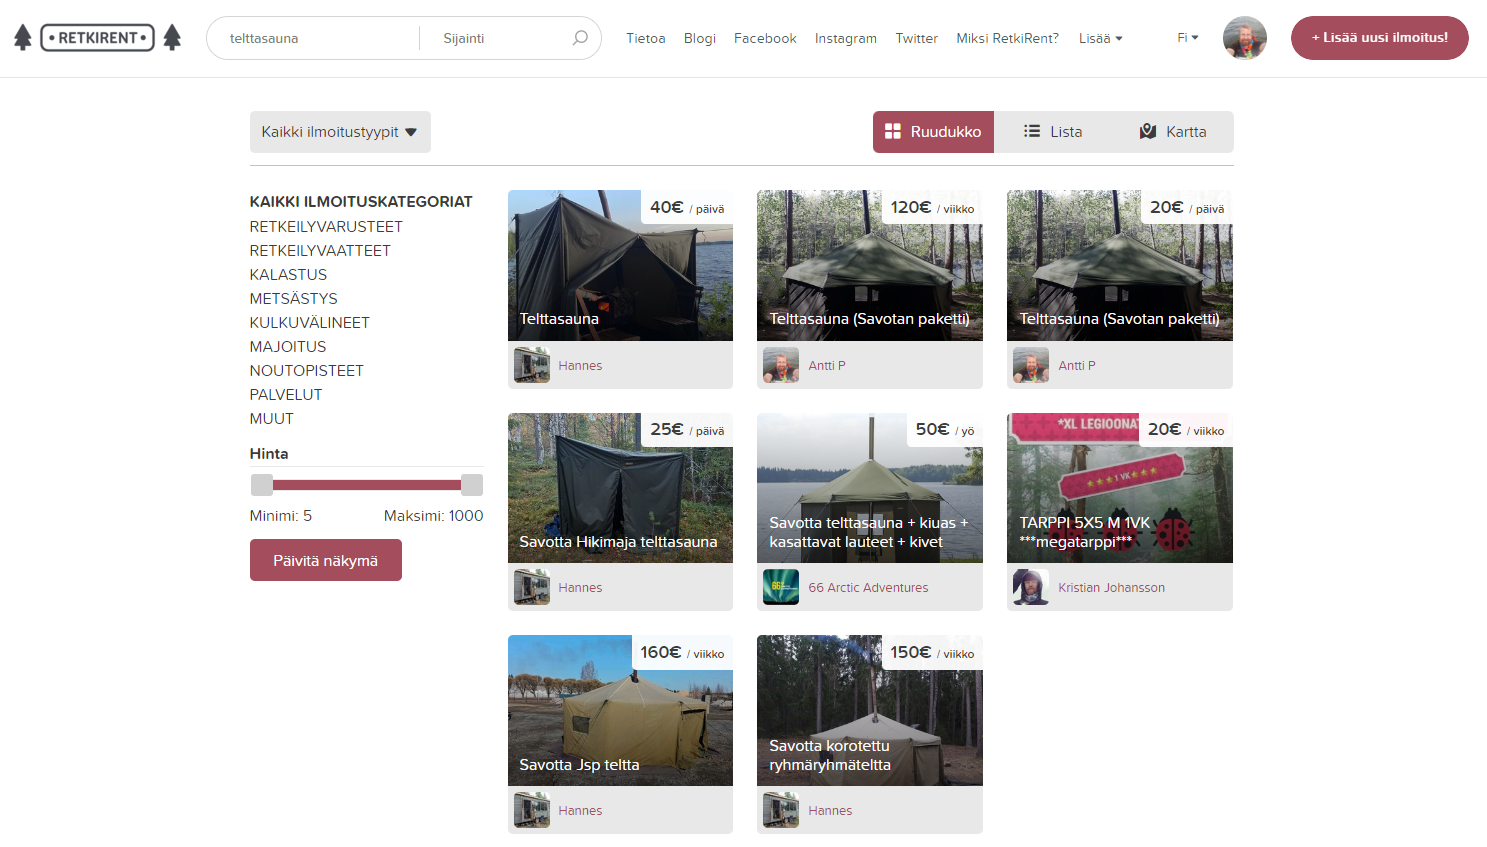1487x847 pixels.
Task: Click Lisää uusi ilmoitus button
Action: coord(1379,38)
